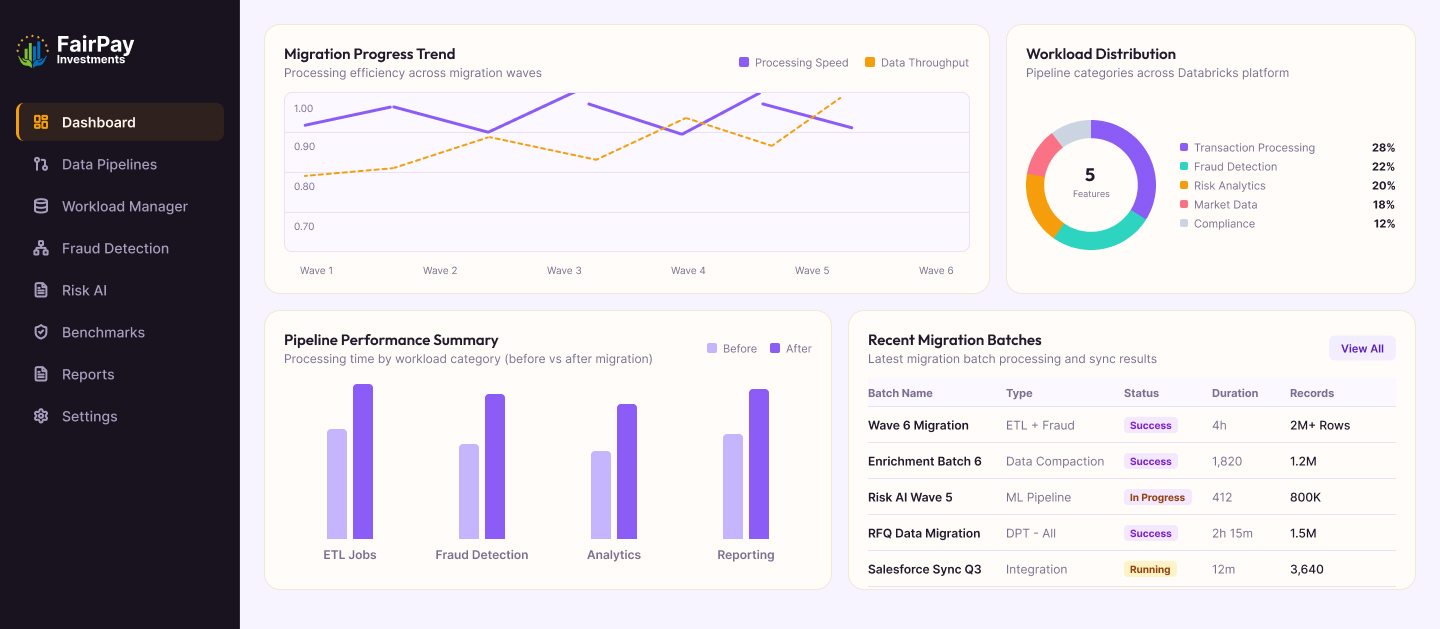1440x629 pixels.
Task: Click the Running status badge
Action: click(x=1150, y=569)
